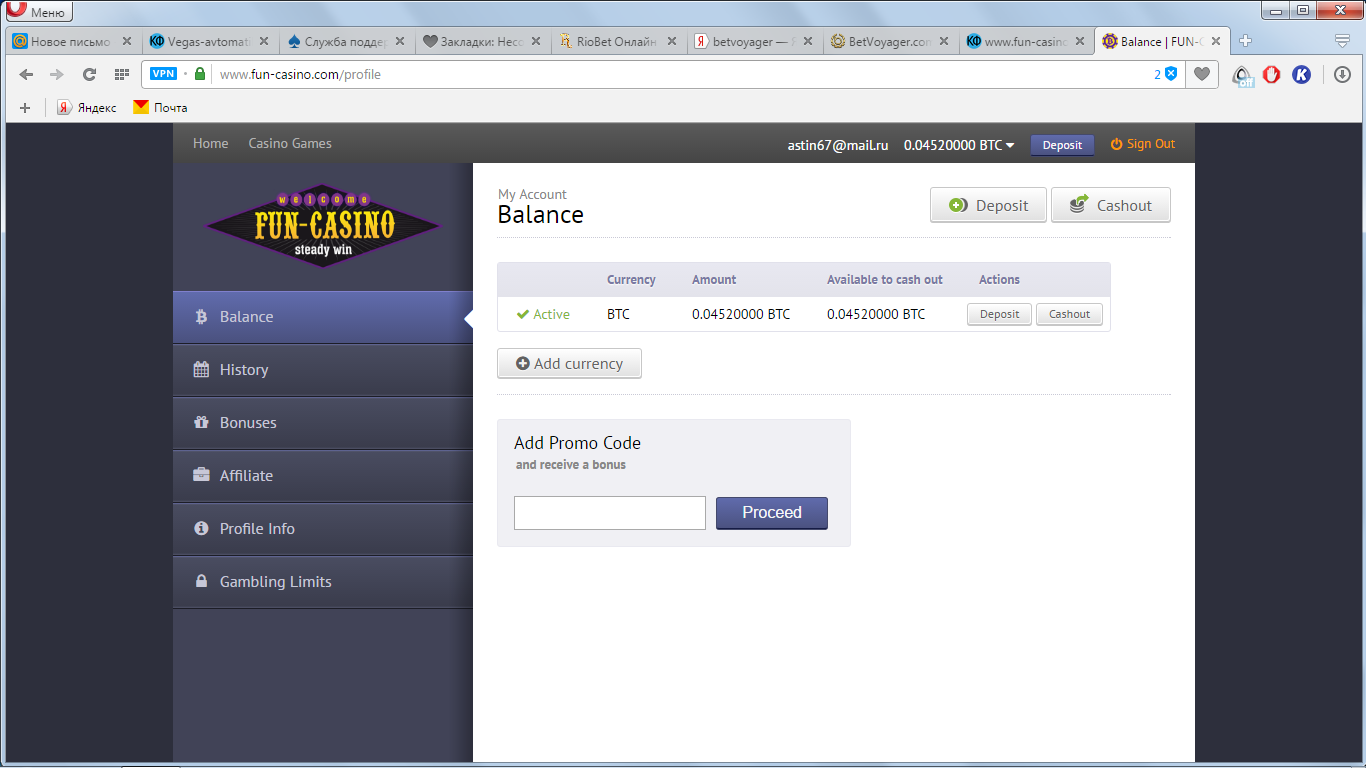Open Affiliate in the sidebar
Screen dimensions: 1366x768
[323, 476]
